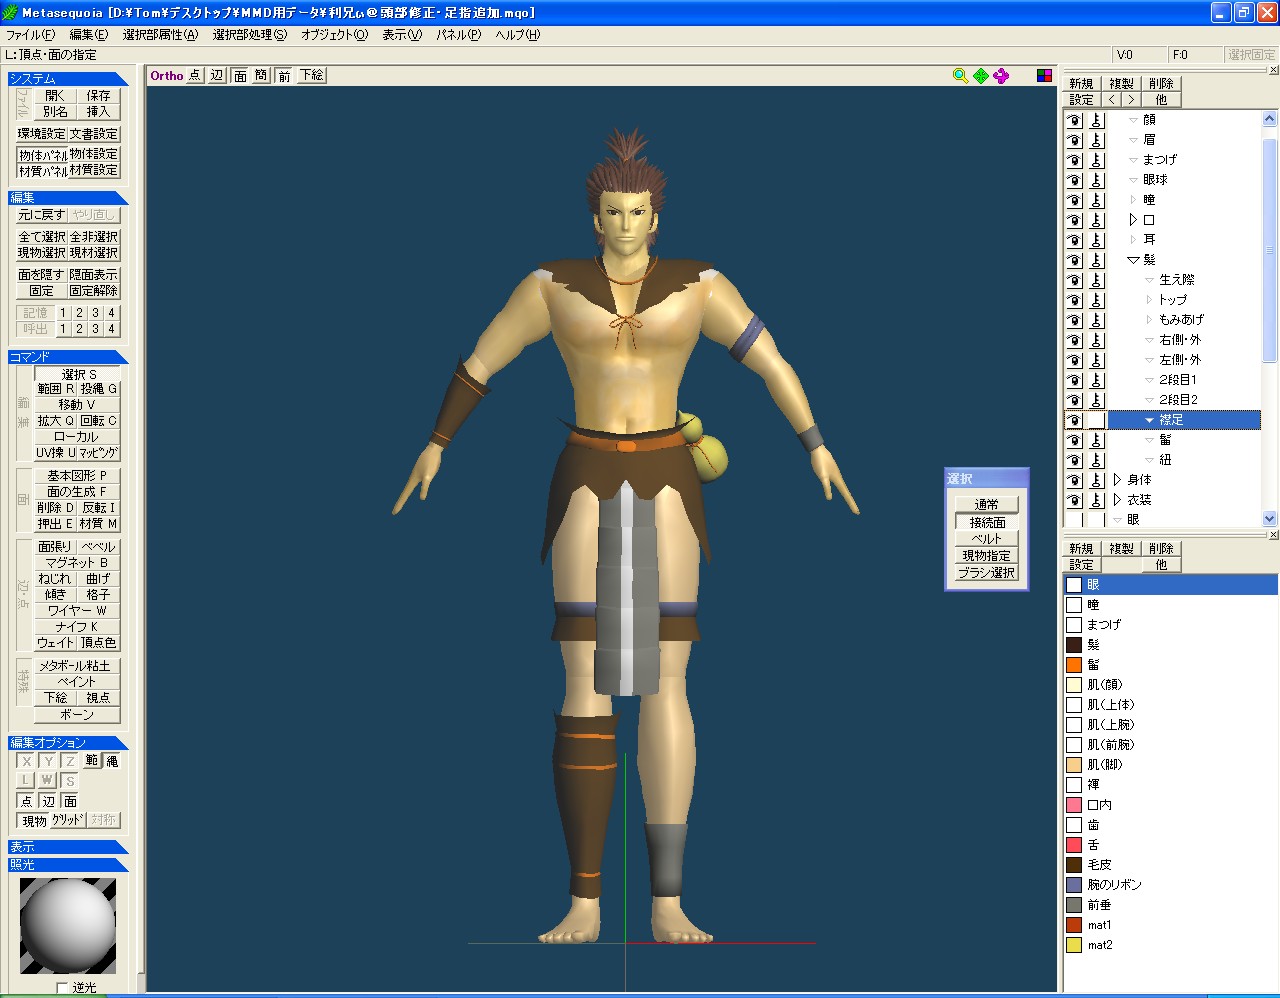1280x998 pixels.
Task: Toggle the lock icon for 生え際 object
Action: (1097, 280)
